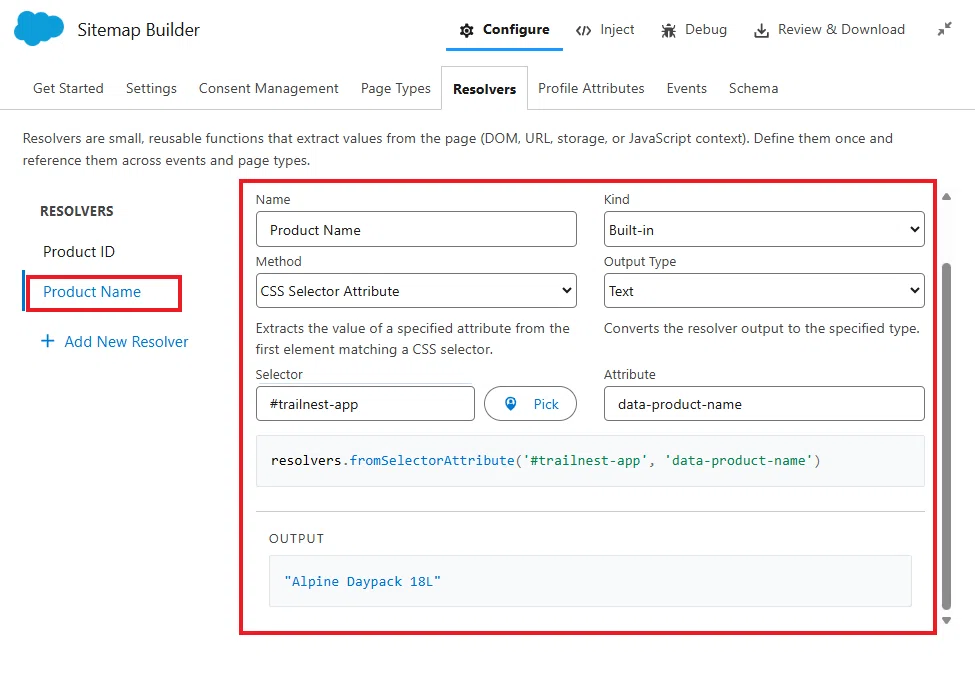975x673 pixels.
Task: Open the Profile Attributes tab
Action: [591, 88]
